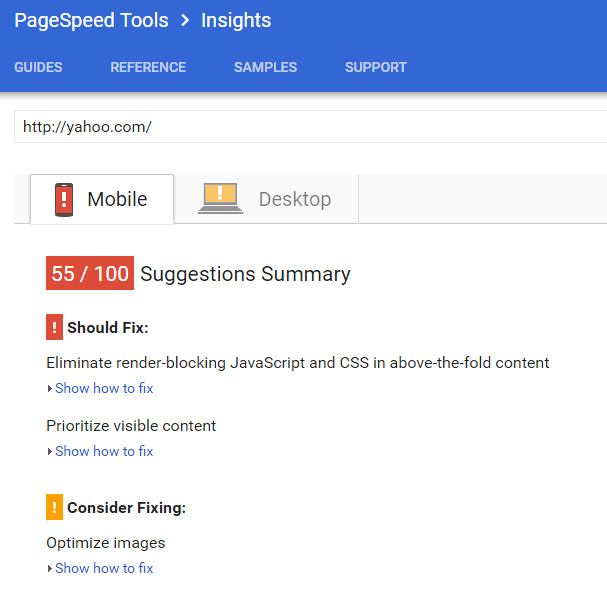Click the red mobile phone warning icon
The image size is (607, 597).
pos(64,200)
